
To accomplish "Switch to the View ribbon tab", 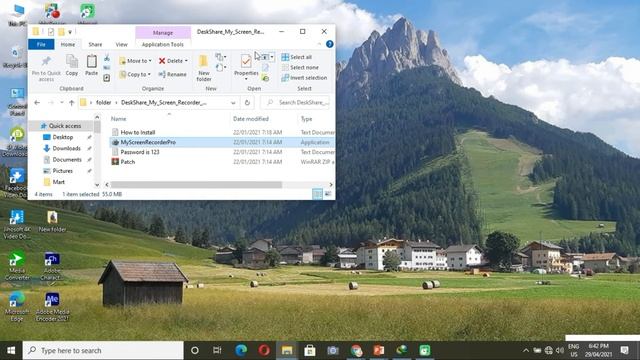I will point(121,44).
